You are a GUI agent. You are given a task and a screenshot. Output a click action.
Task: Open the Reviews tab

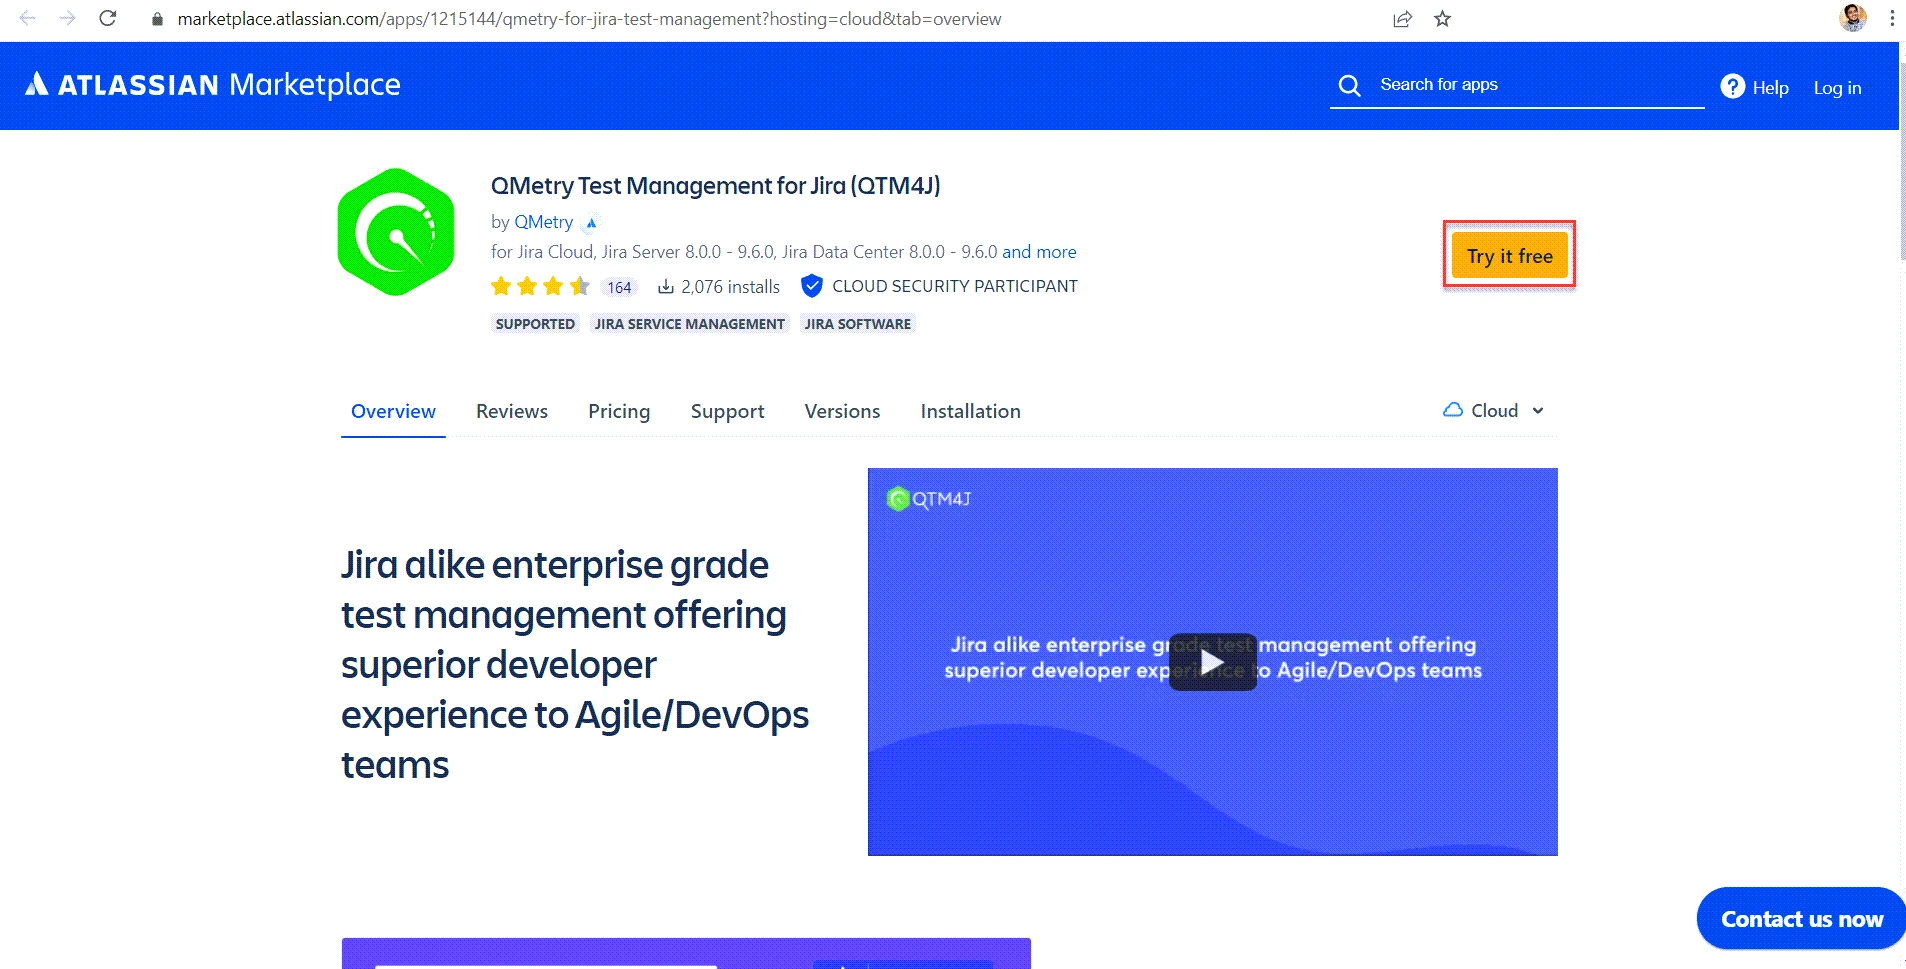point(512,411)
